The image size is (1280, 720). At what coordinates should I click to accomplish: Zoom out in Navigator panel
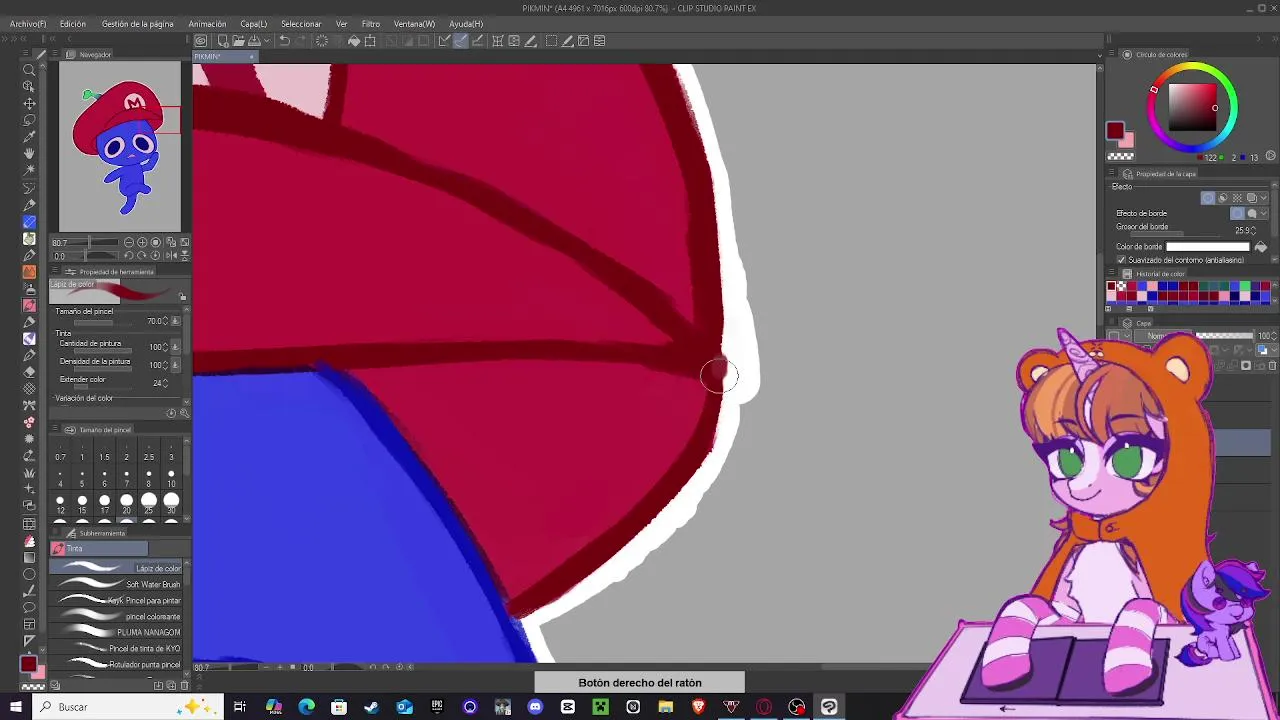(129, 243)
